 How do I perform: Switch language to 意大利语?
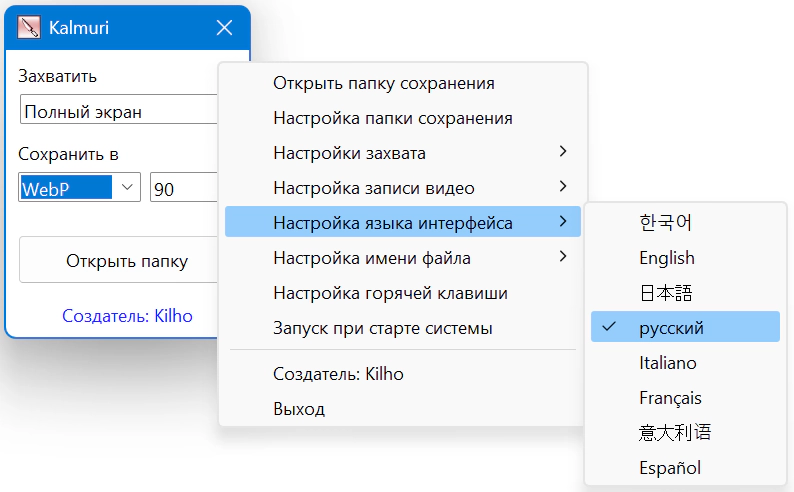(685, 432)
